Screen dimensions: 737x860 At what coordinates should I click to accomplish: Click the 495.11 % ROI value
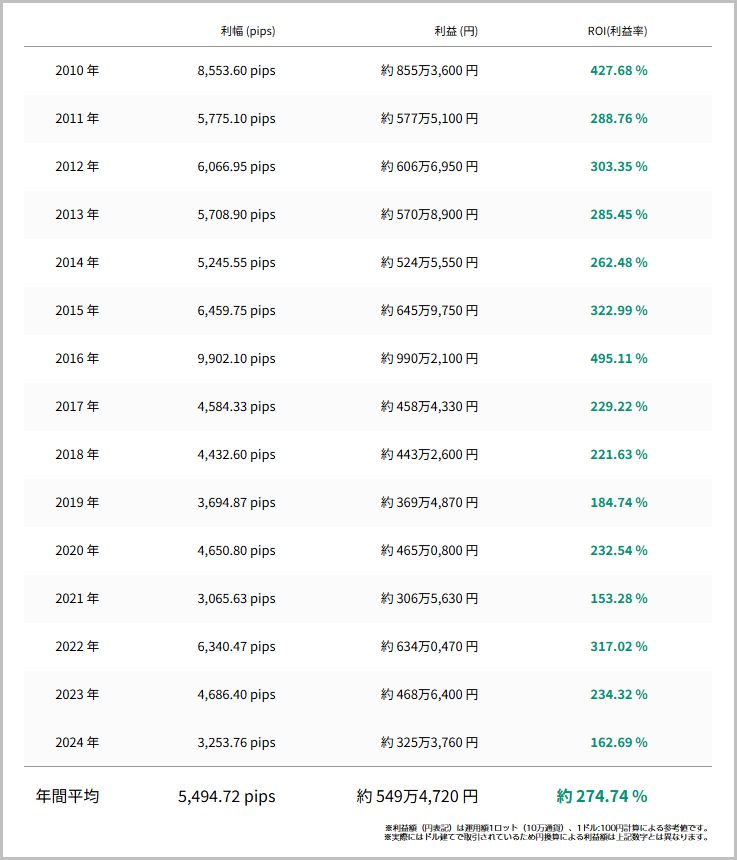click(618, 359)
